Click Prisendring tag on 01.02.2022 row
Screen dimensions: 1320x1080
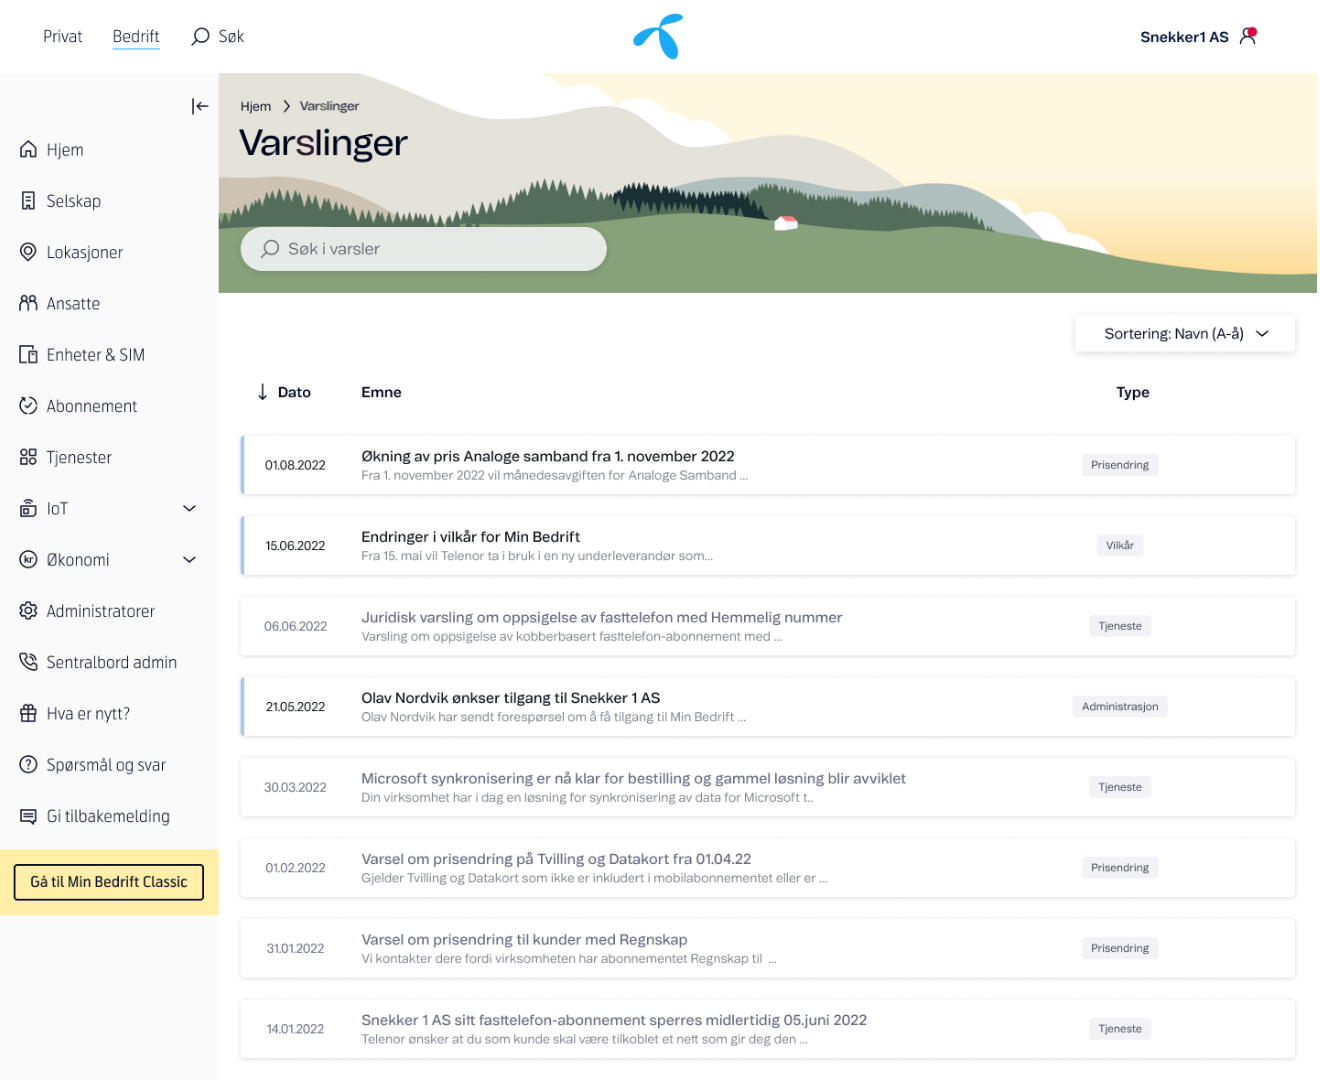[x=1120, y=868]
